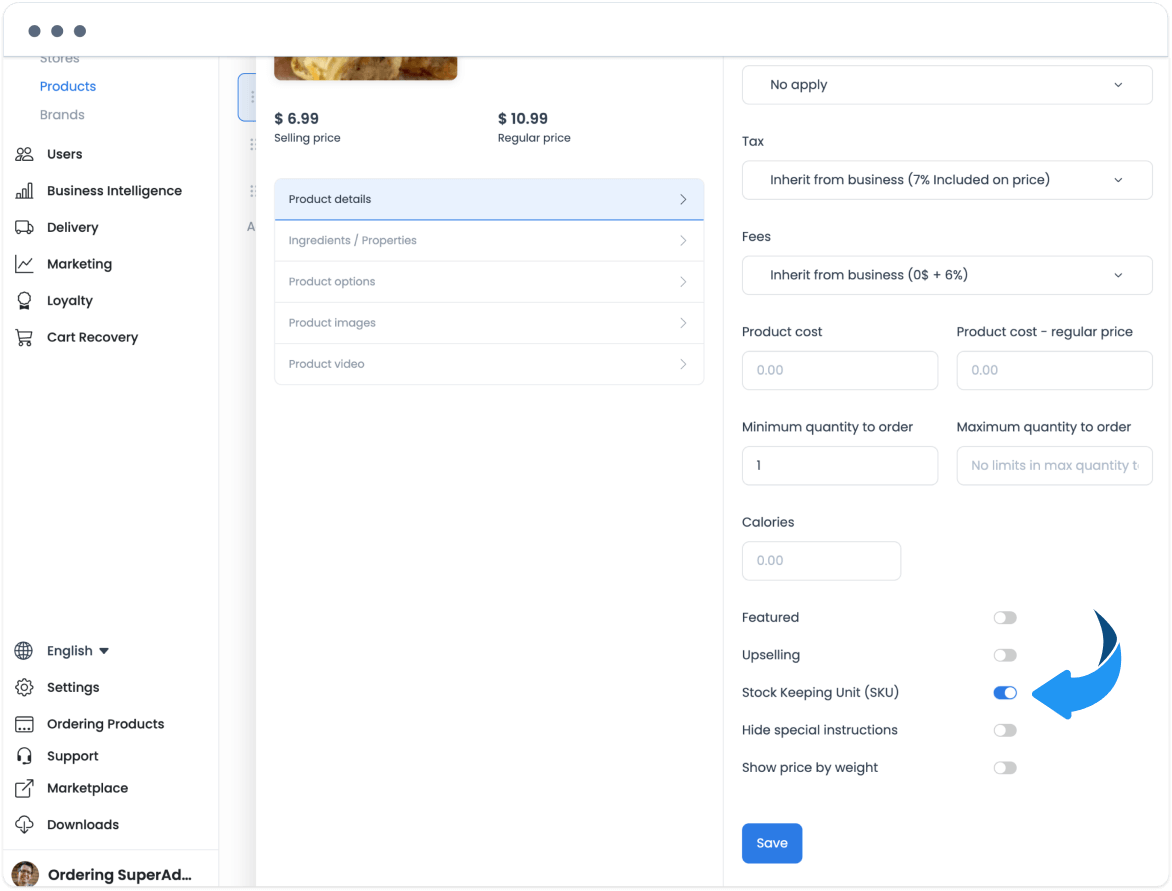Click the Maximum quantity to order field
The height and width of the screenshot is (891, 1172).
pyautogui.click(x=1054, y=465)
